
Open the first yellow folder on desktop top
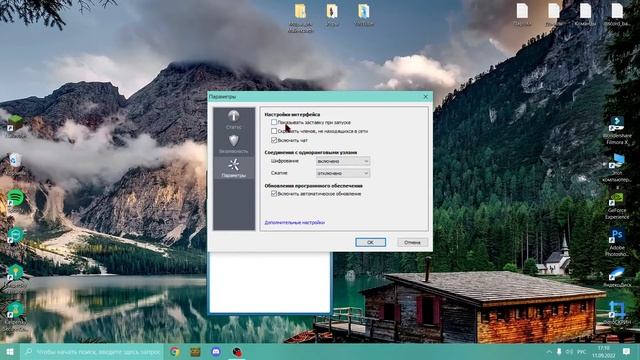[x=300, y=18]
